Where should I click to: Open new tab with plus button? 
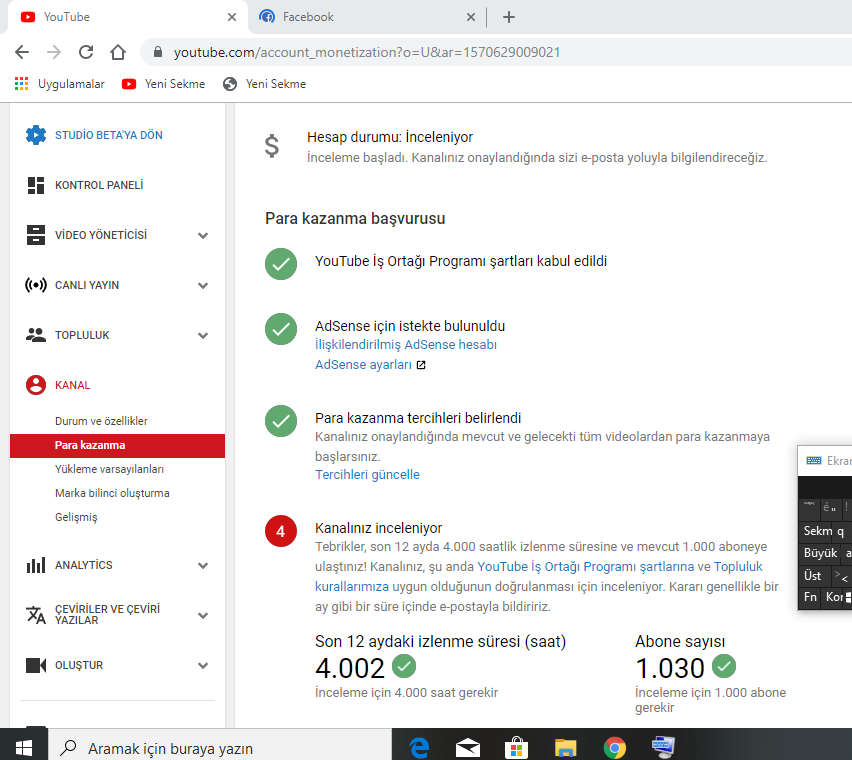pyautogui.click(x=509, y=17)
